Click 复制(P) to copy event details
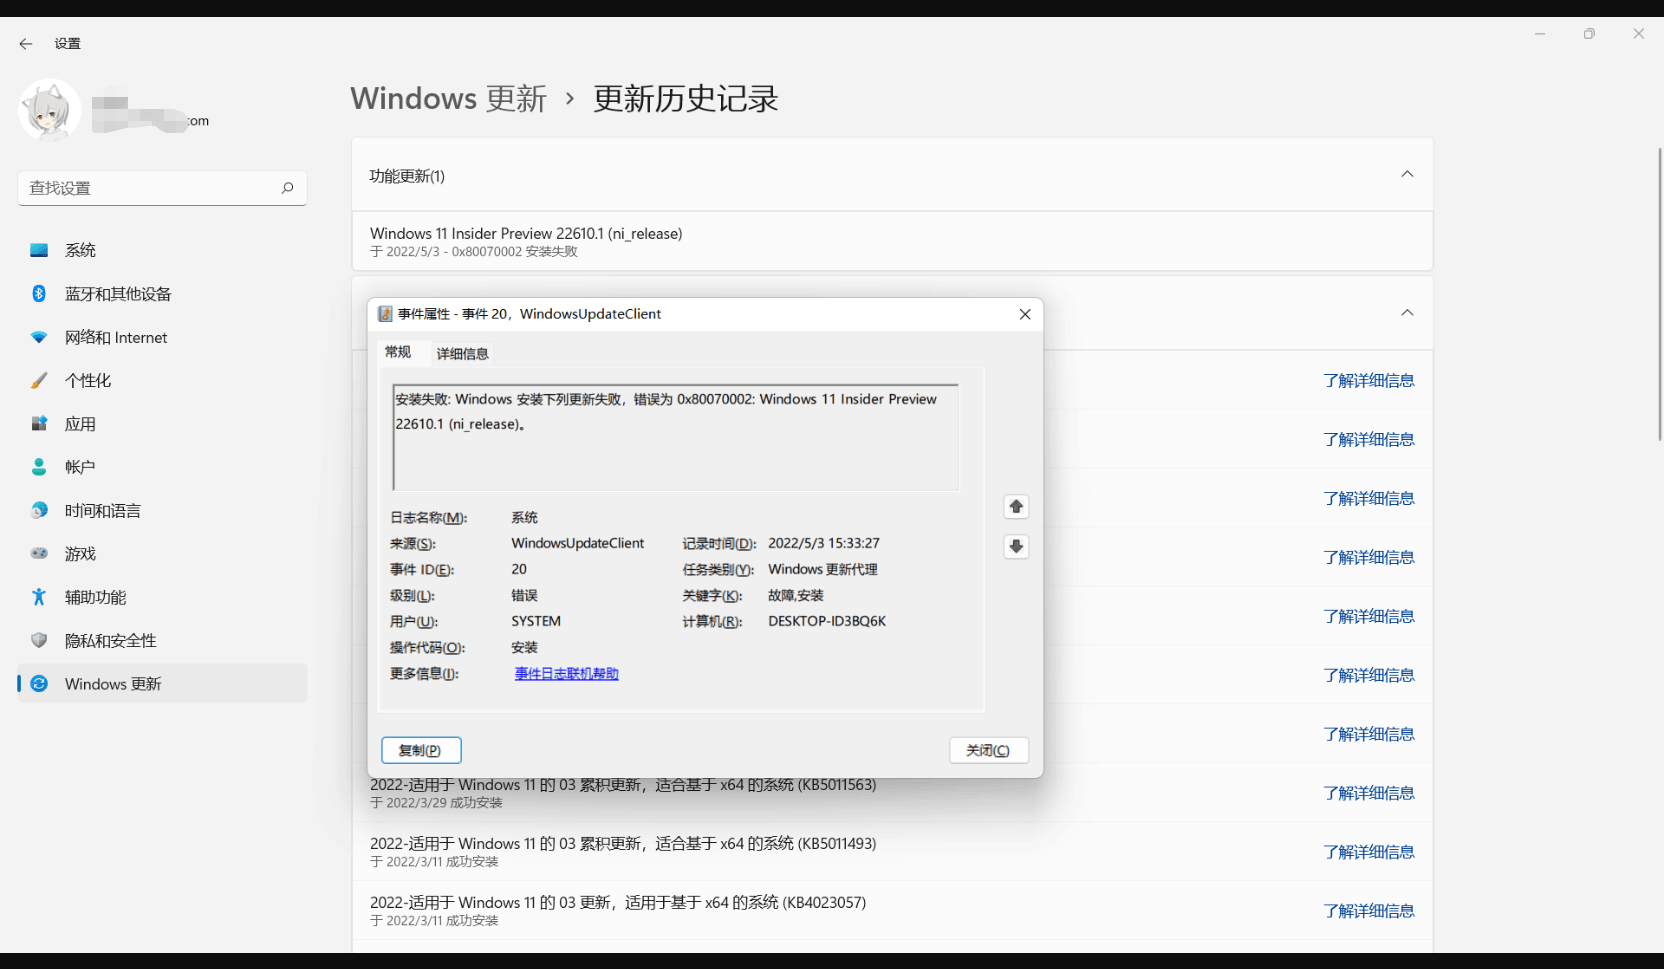This screenshot has width=1664, height=969. pos(421,749)
